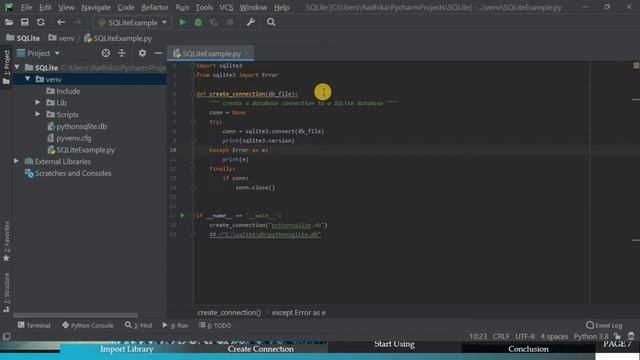This screenshot has height=360, width=640.
Task: Run SQLiteExample with the green play button
Action: click(x=182, y=22)
